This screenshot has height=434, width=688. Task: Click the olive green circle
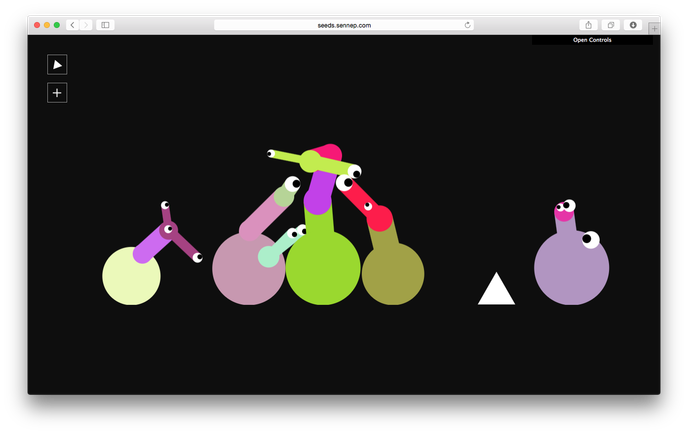[393, 273]
